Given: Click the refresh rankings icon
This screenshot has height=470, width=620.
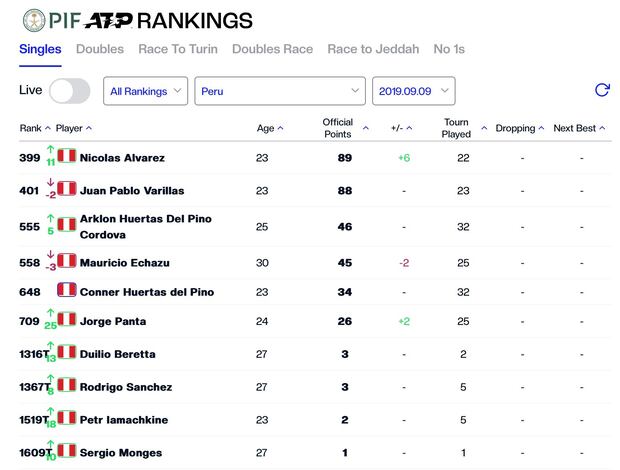Looking at the screenshot, I should [x=602, y=90].
